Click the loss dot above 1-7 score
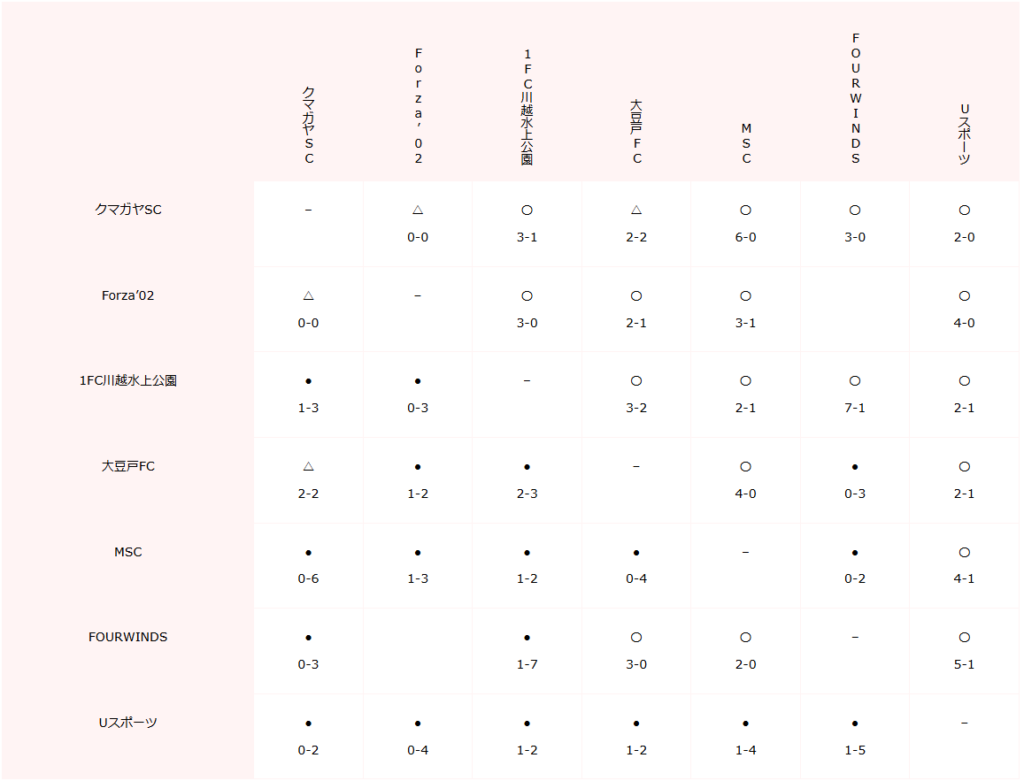The height and width of the screenshot is (781, 1024). tap(527, 637)
